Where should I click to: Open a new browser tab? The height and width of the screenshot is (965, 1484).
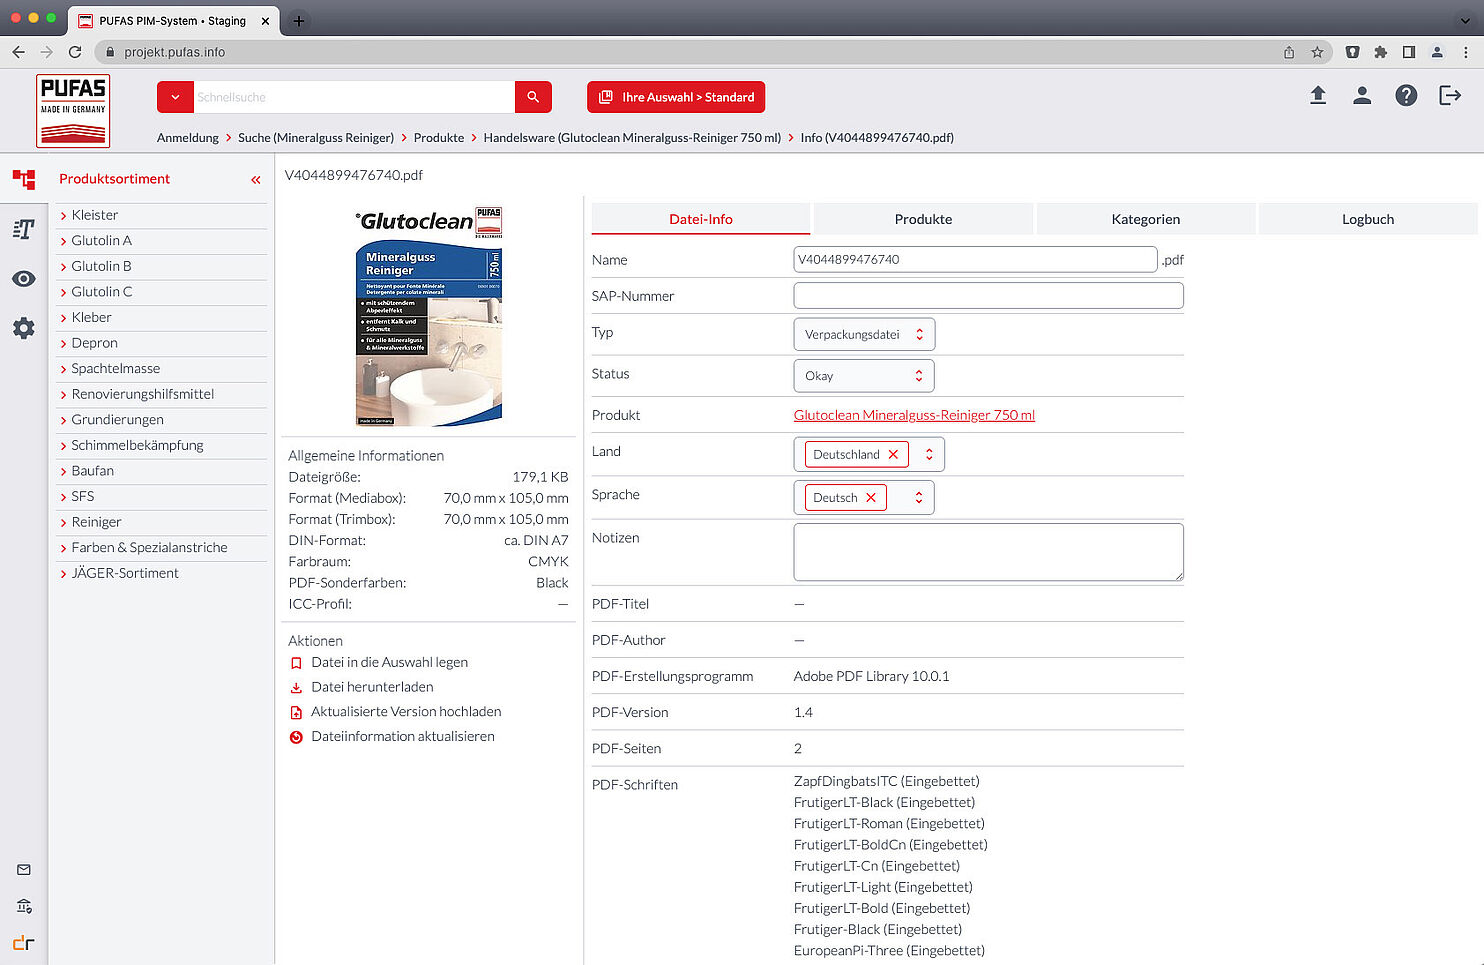click(298, 20)
